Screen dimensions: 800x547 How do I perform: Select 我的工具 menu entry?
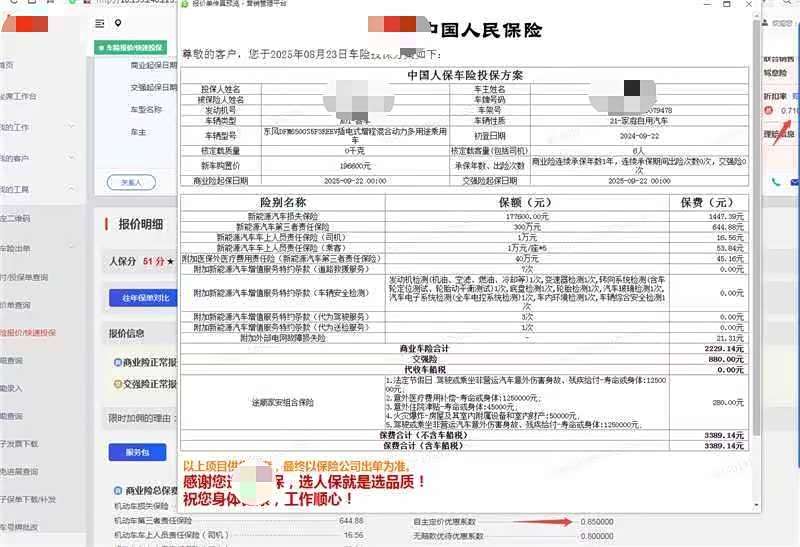click(x=15, y=189)
